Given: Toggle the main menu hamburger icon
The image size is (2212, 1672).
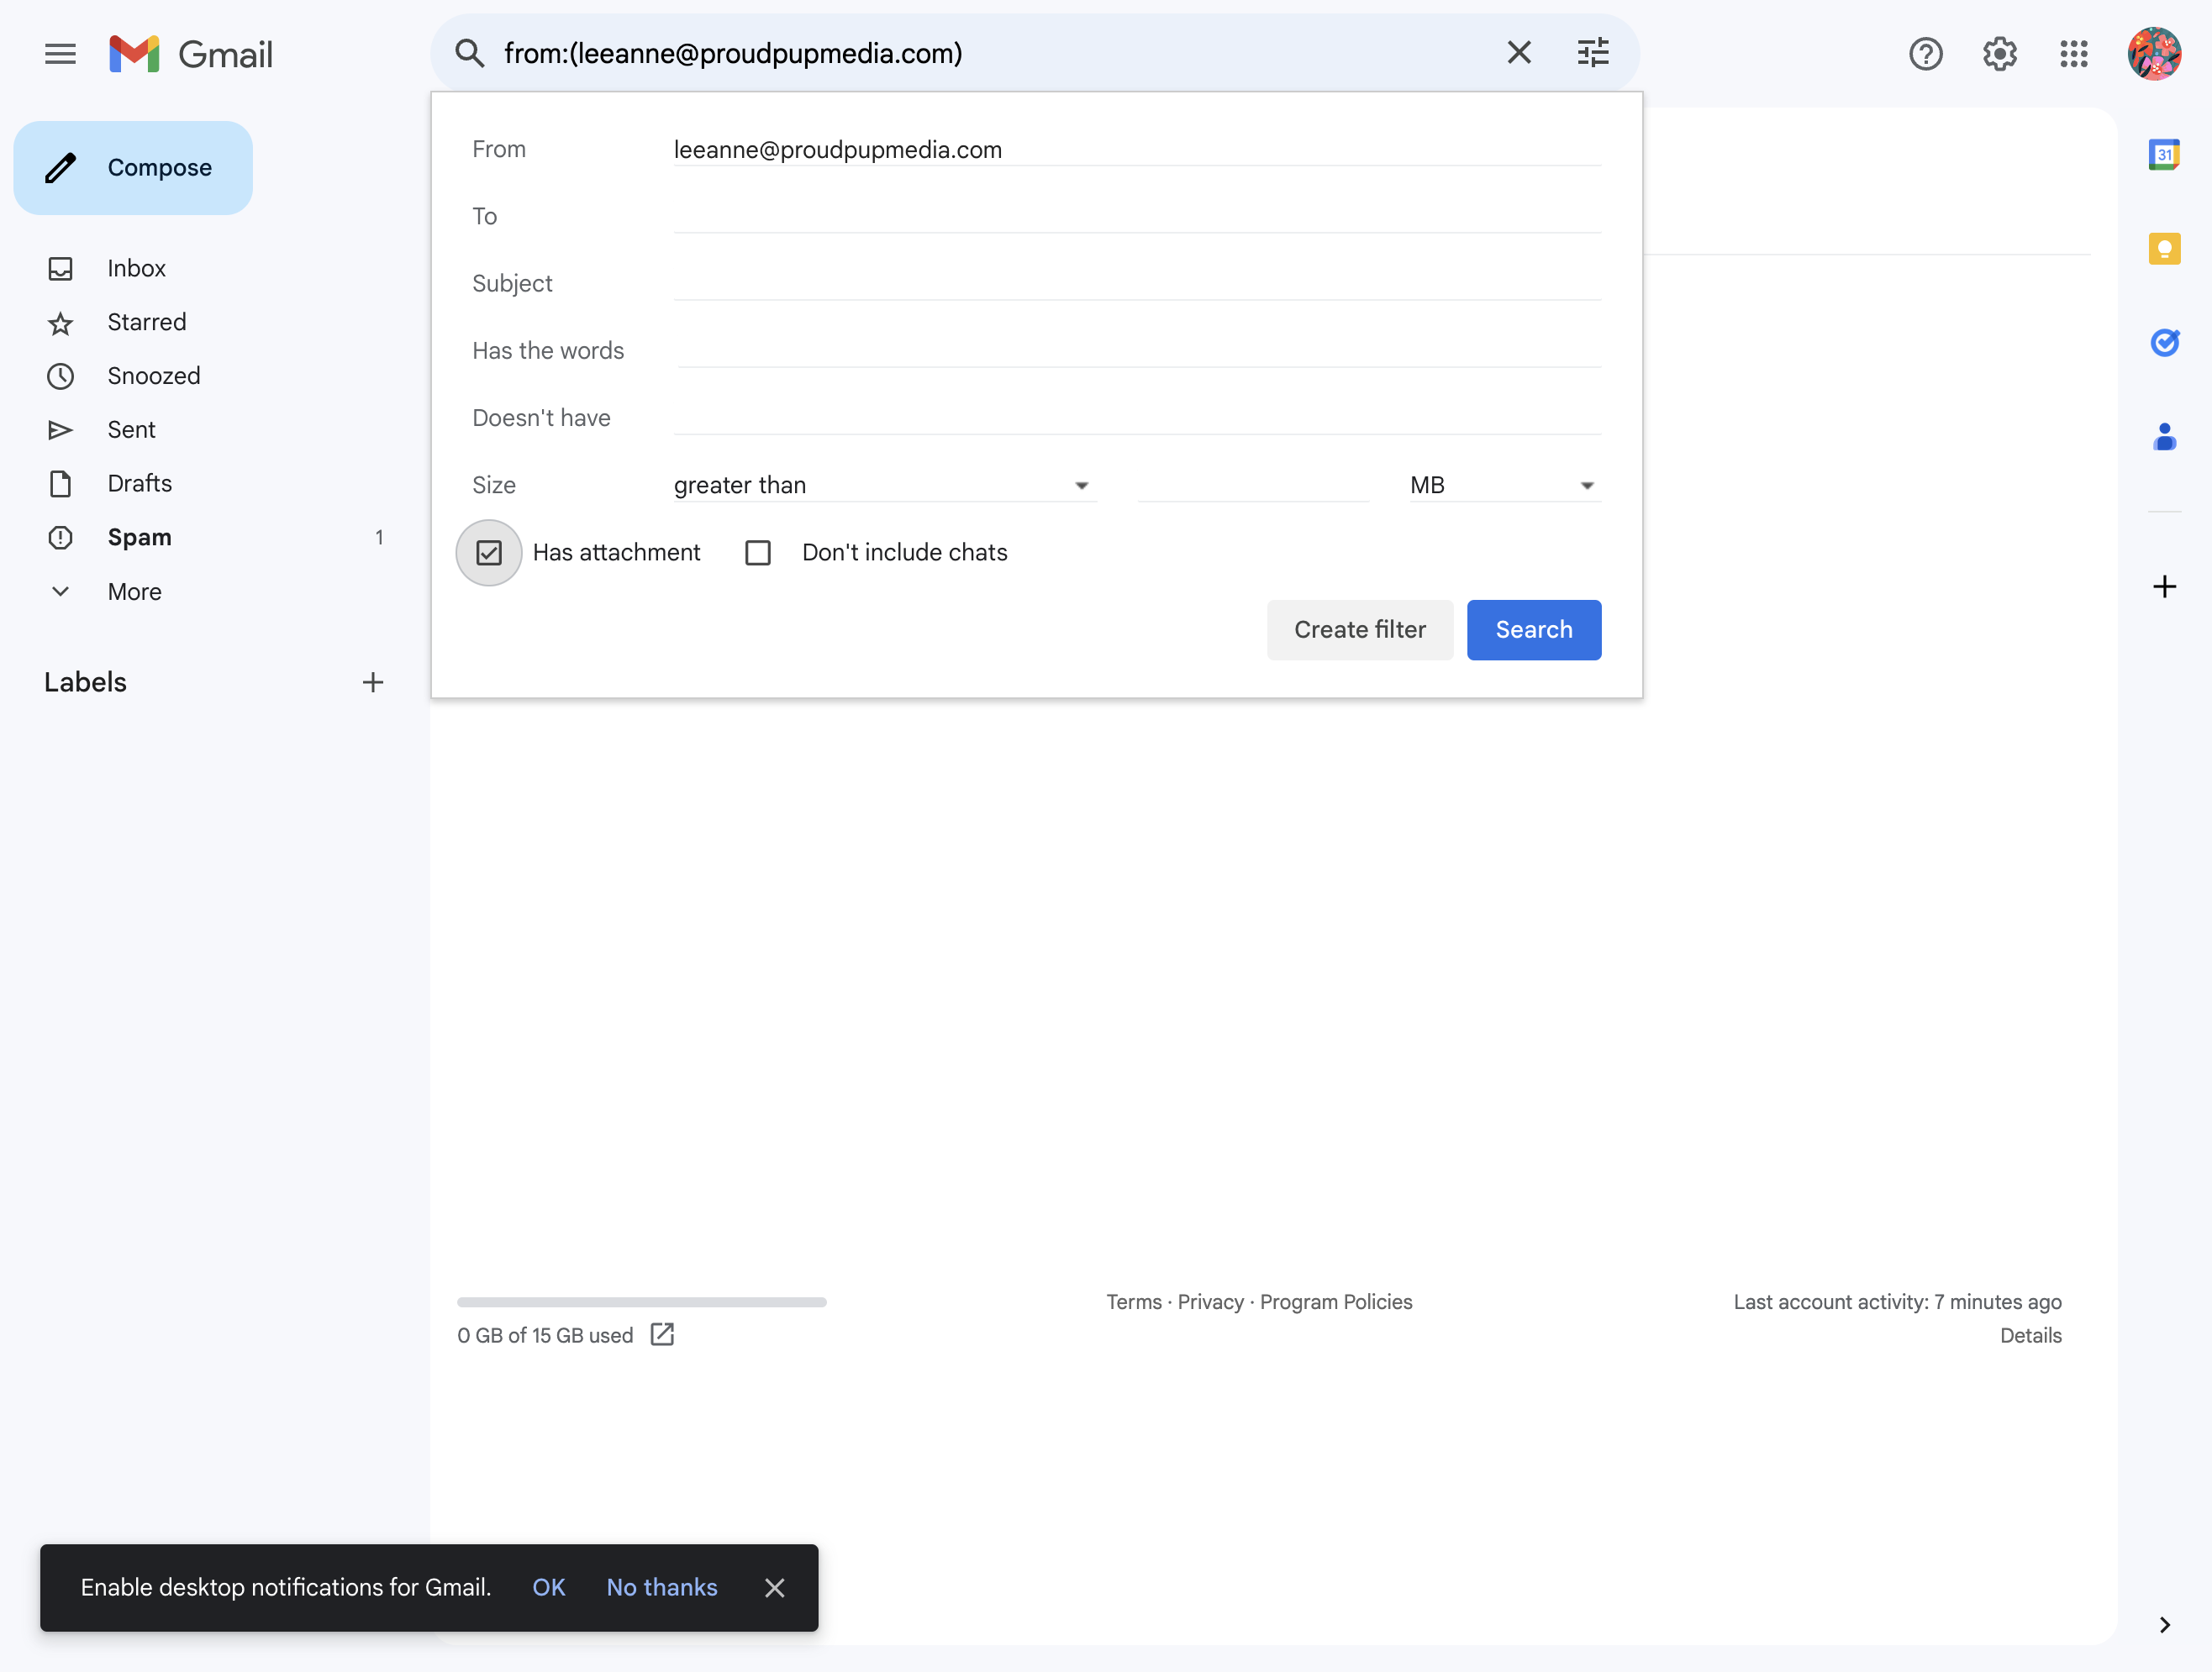Looking at the screenshot, I should coord(60,54).
